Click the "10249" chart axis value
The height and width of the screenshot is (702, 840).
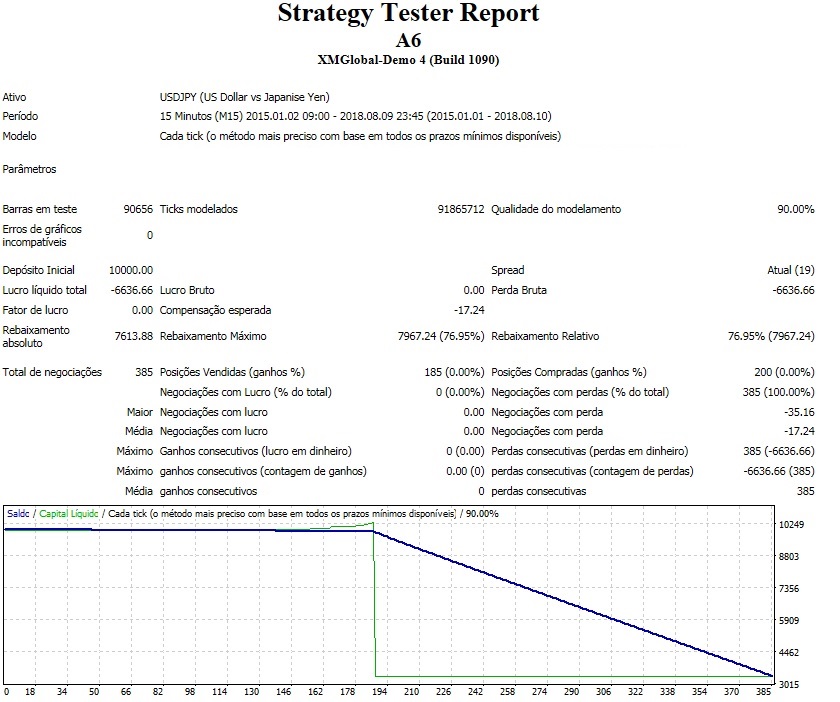(791, 525)
